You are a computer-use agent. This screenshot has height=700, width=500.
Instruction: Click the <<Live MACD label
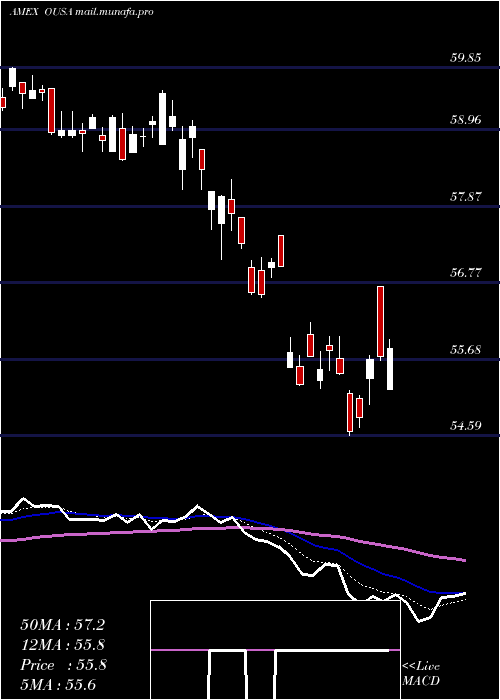coord(421,674)
